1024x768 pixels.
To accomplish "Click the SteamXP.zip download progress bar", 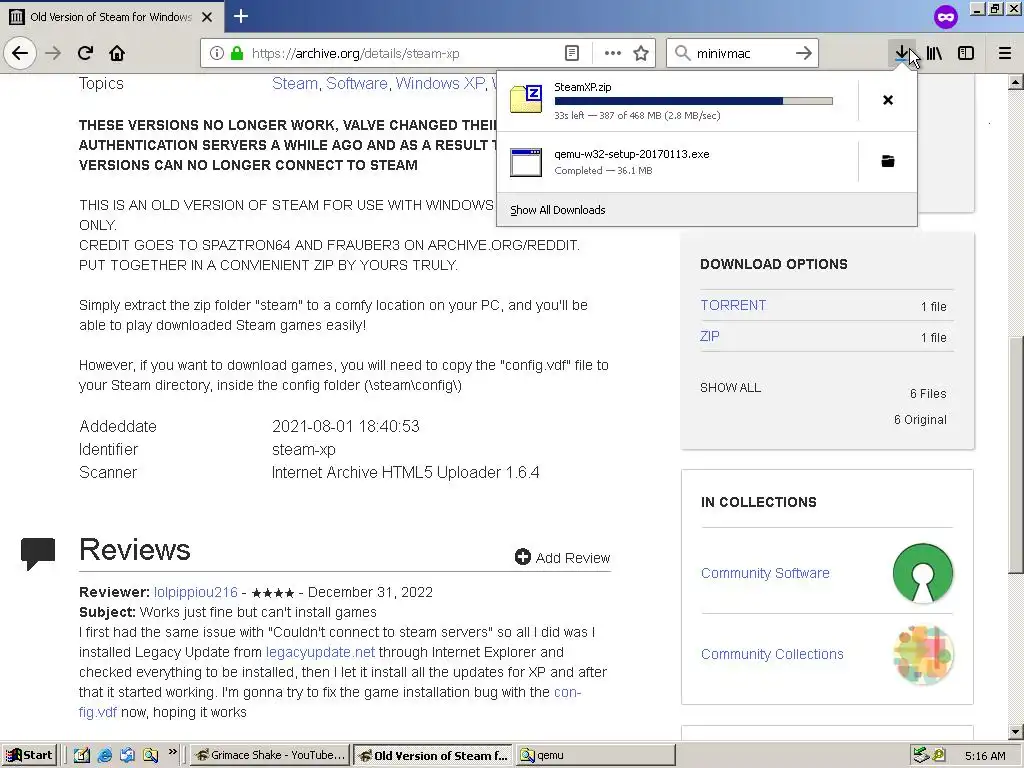I will click(x=694, y=101).
